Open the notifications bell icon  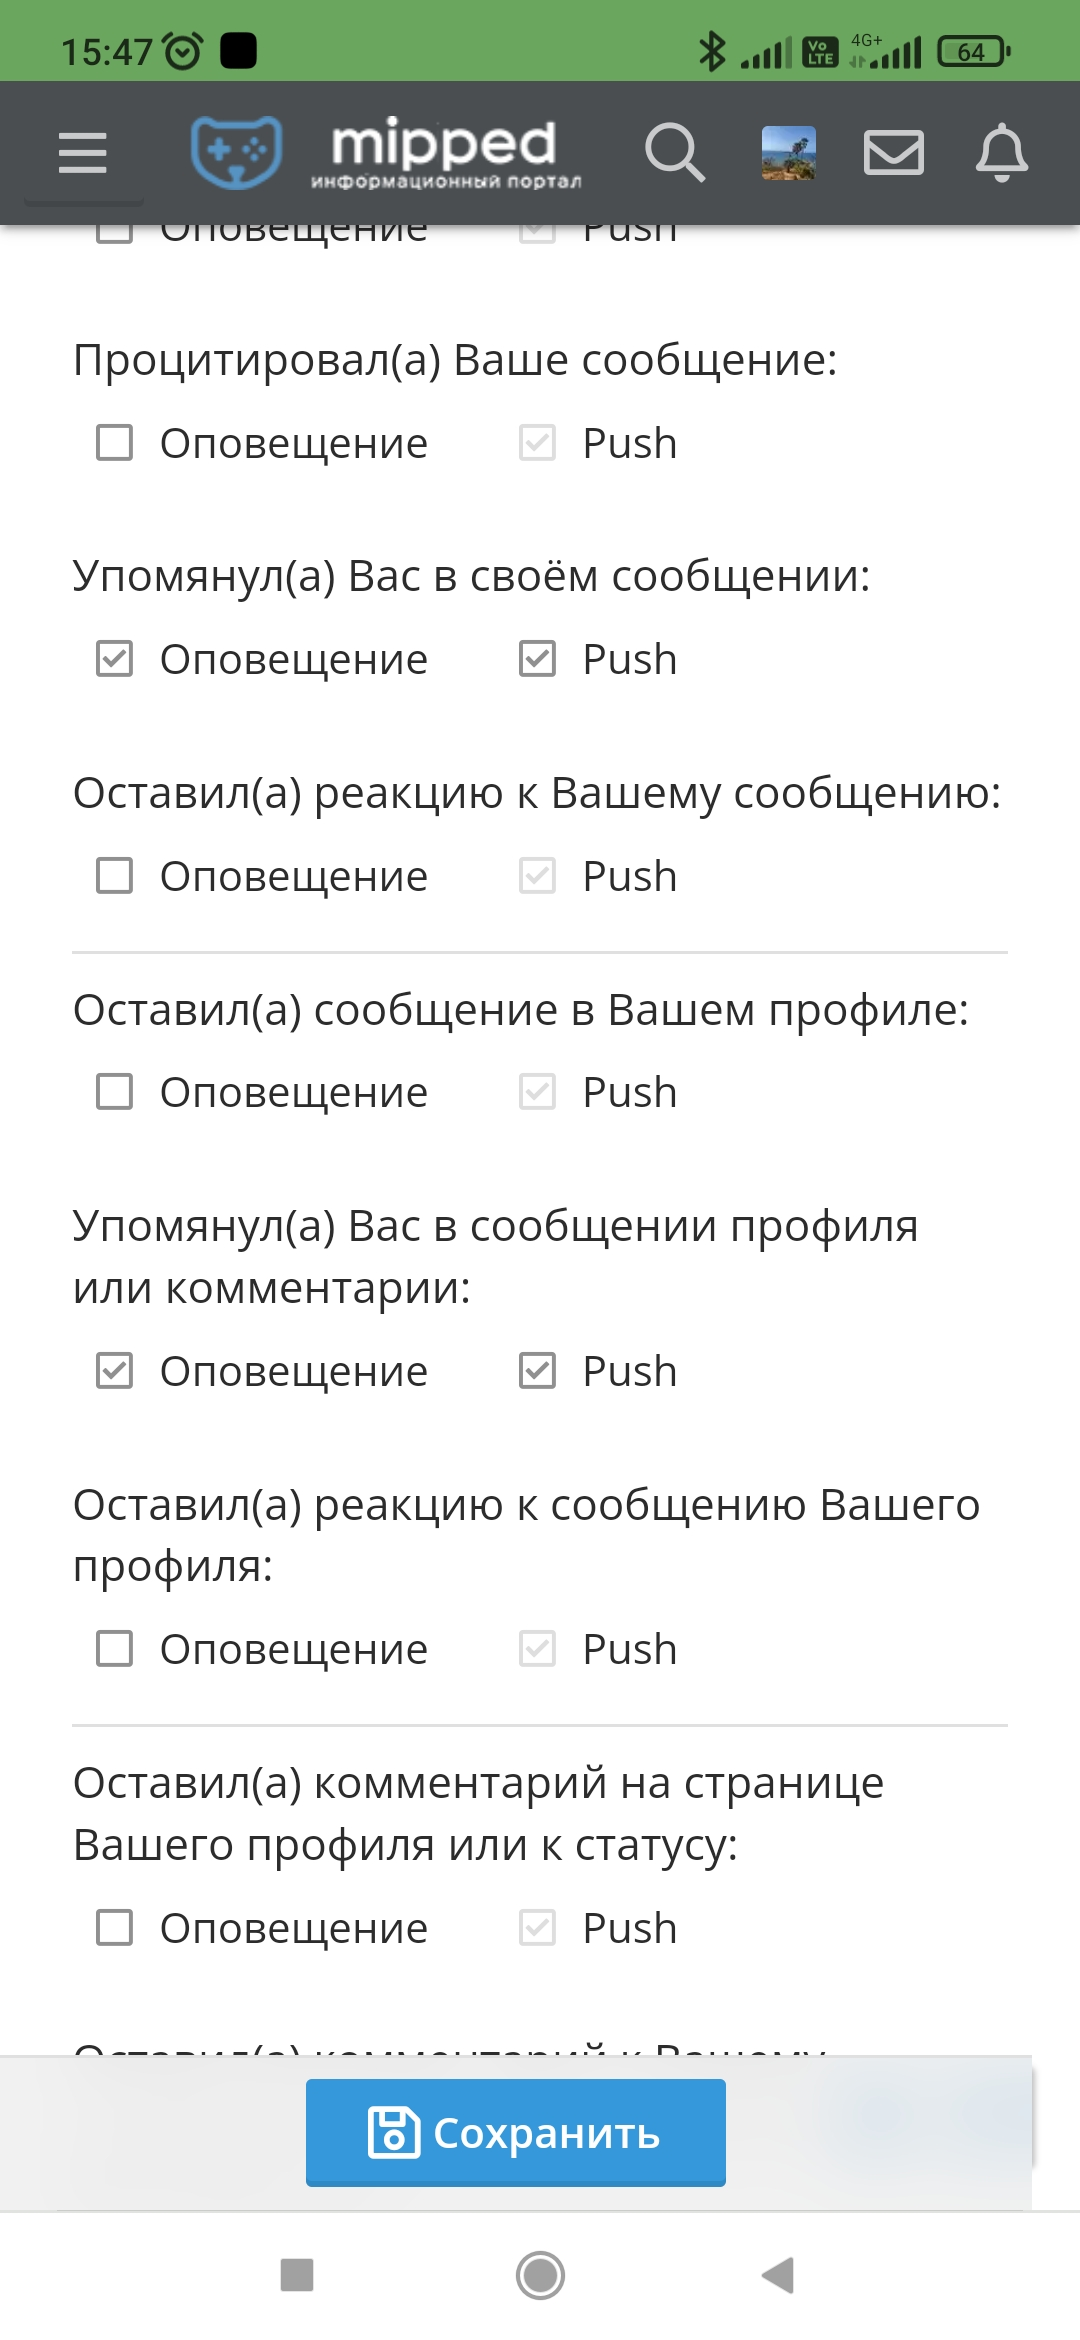(x=1002, y=153)
